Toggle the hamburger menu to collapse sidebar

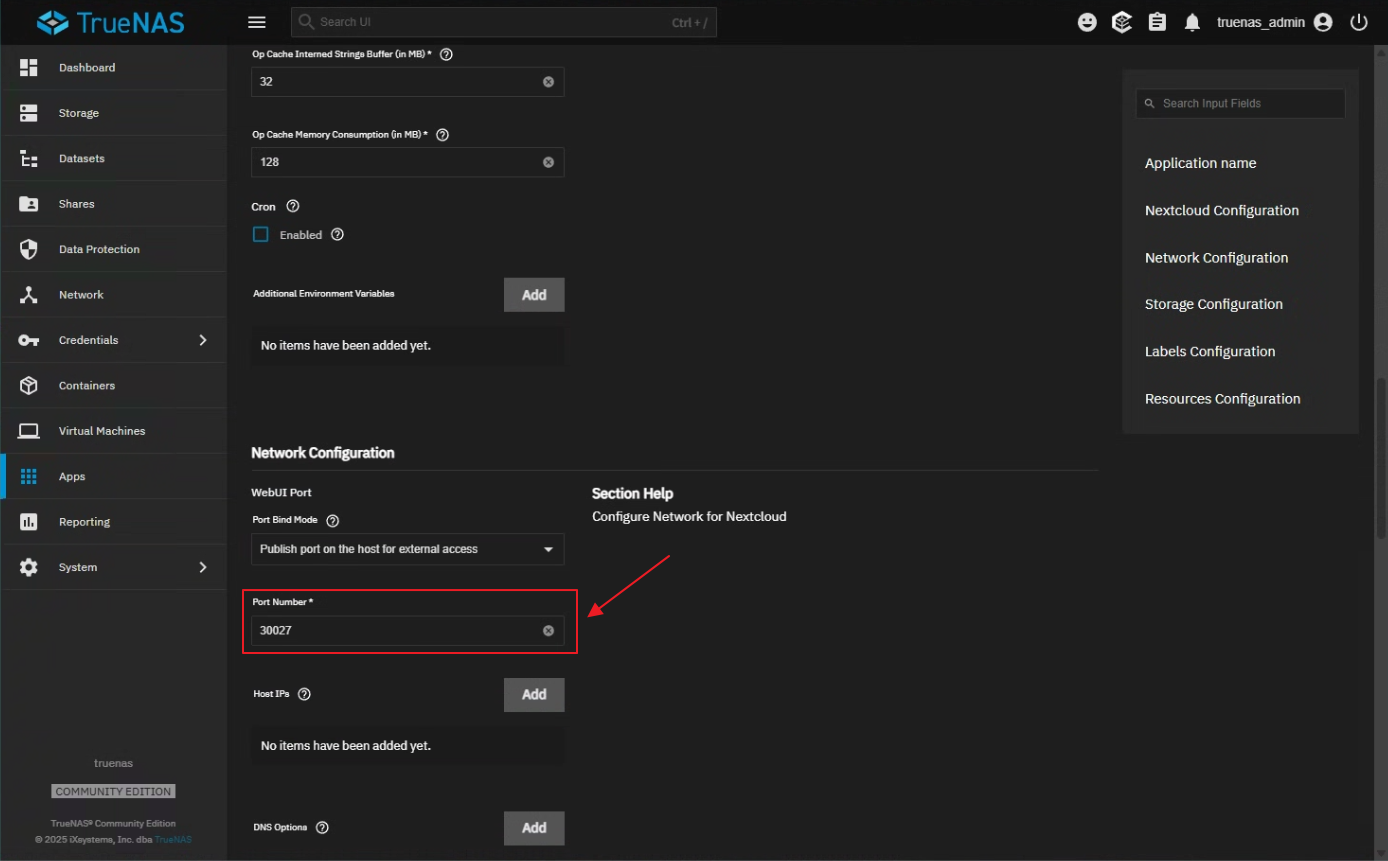257,22
